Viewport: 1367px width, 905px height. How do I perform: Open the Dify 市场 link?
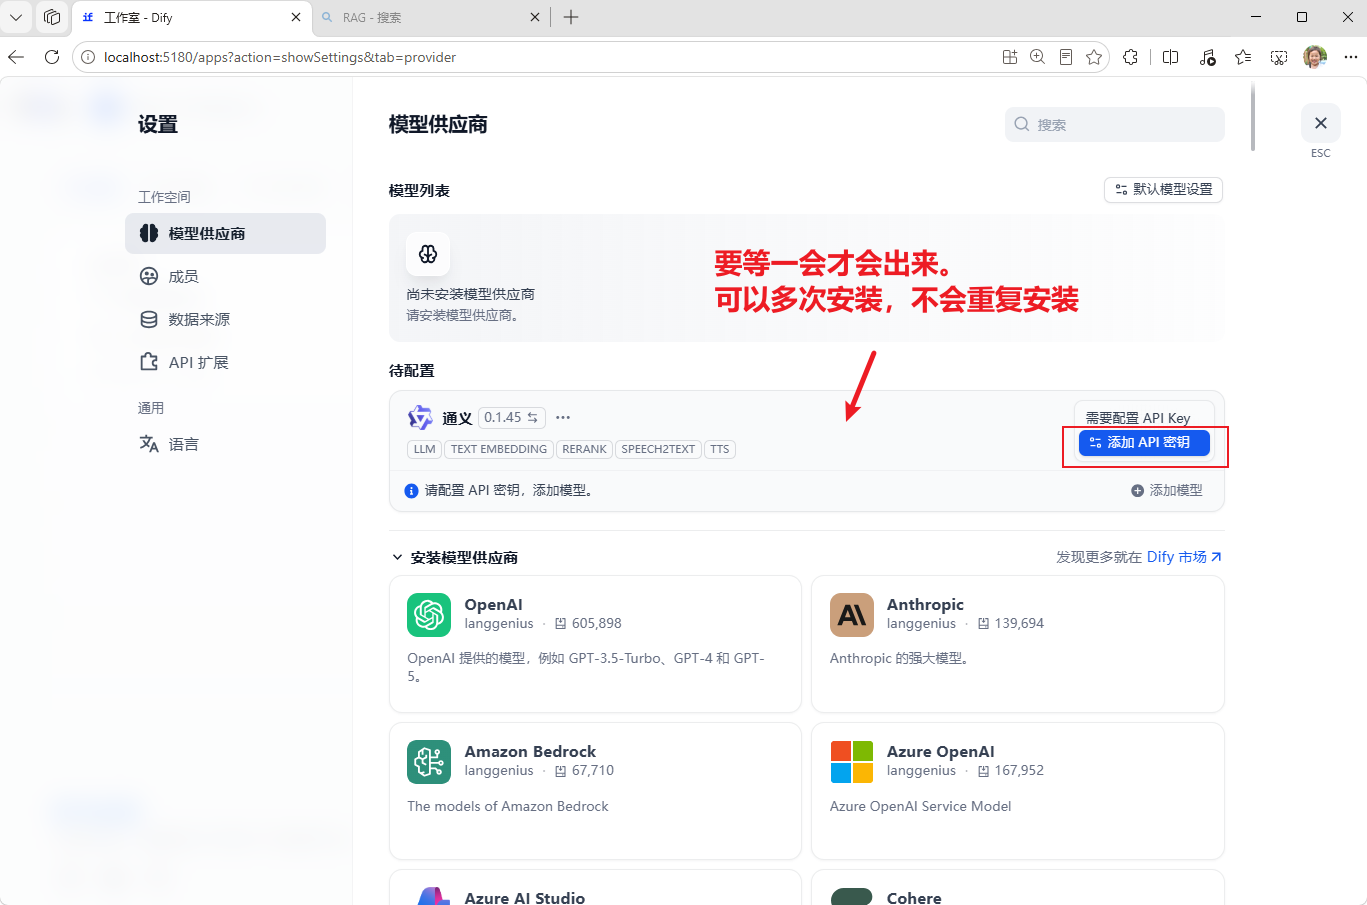click(x=1184, y=557)
